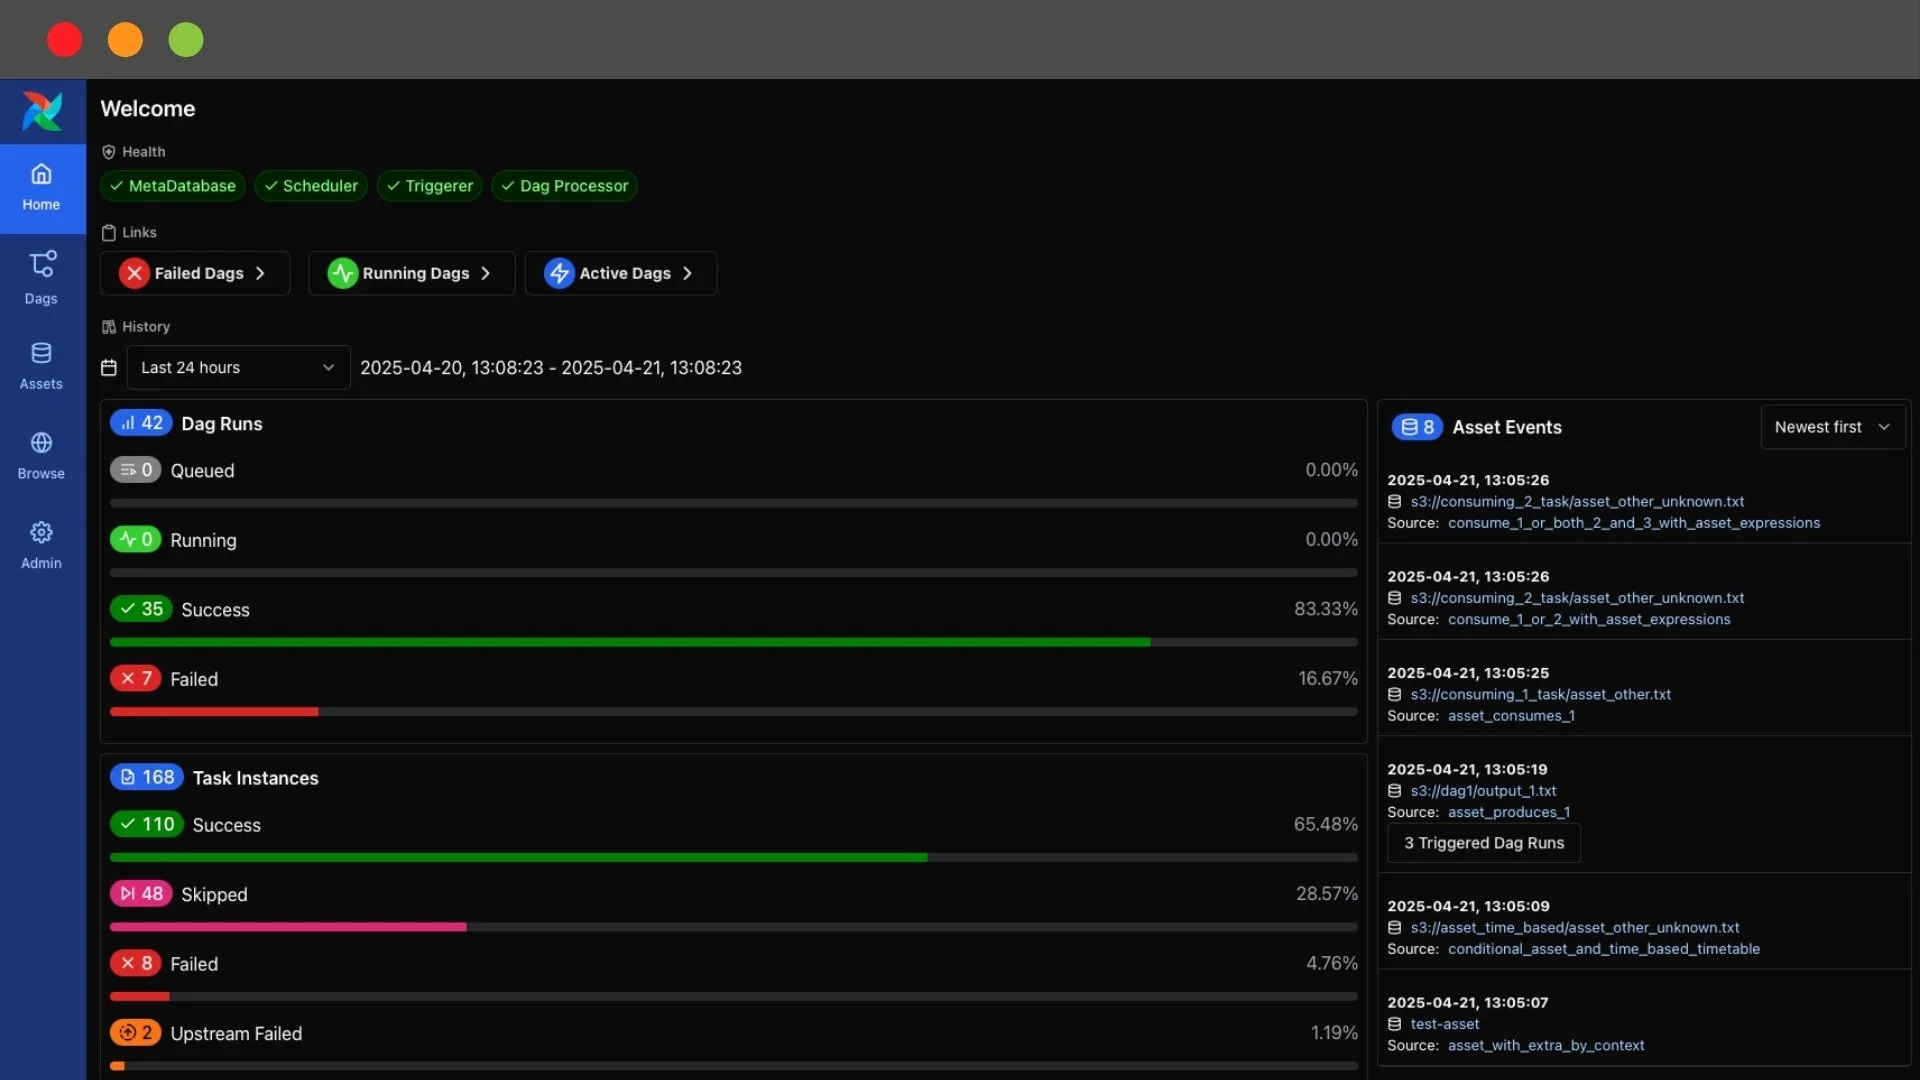Viewport: 1920px width, 1080px height.
Task: Click the Scheduler health badge
Action: tap(311, 186)
